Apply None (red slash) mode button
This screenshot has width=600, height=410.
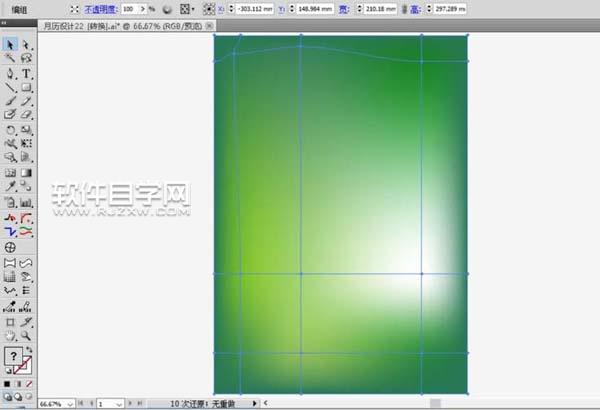pos(29,384)
